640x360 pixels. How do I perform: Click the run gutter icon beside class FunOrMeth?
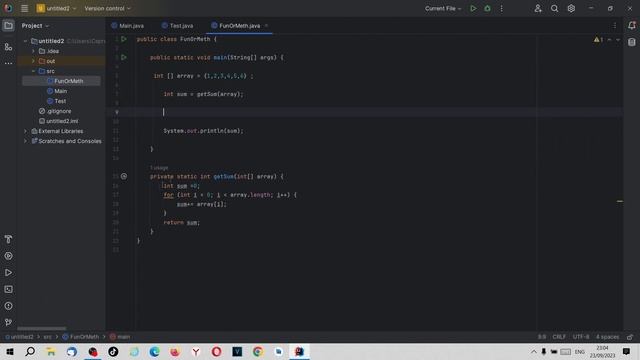[x=124, y=39]
